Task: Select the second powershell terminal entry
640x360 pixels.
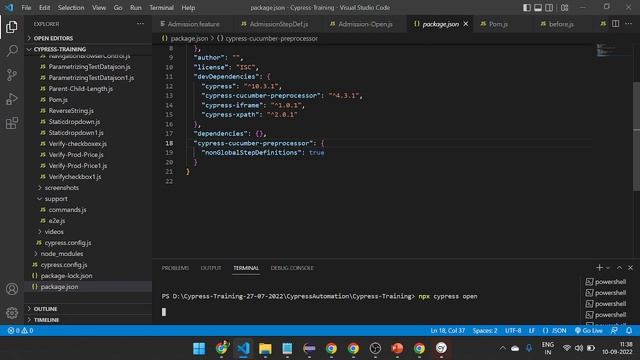Action: click(606, 293)
